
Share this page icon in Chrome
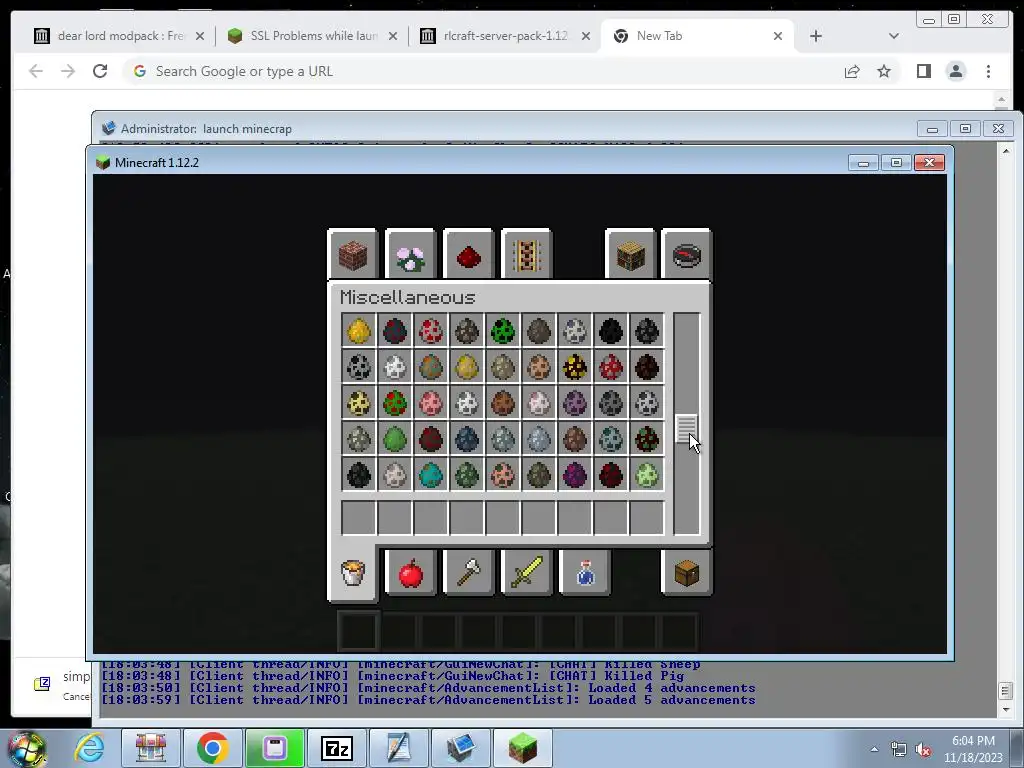tap(852, 71)
